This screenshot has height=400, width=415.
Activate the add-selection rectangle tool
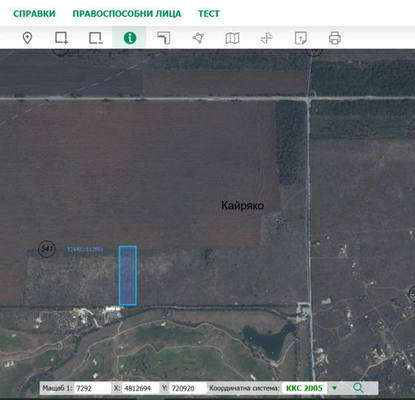(x=61, y=38)
